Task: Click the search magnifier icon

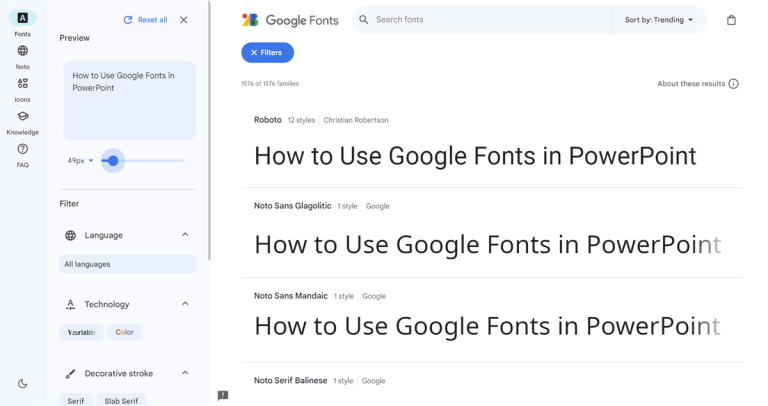Action: (363, 20)
